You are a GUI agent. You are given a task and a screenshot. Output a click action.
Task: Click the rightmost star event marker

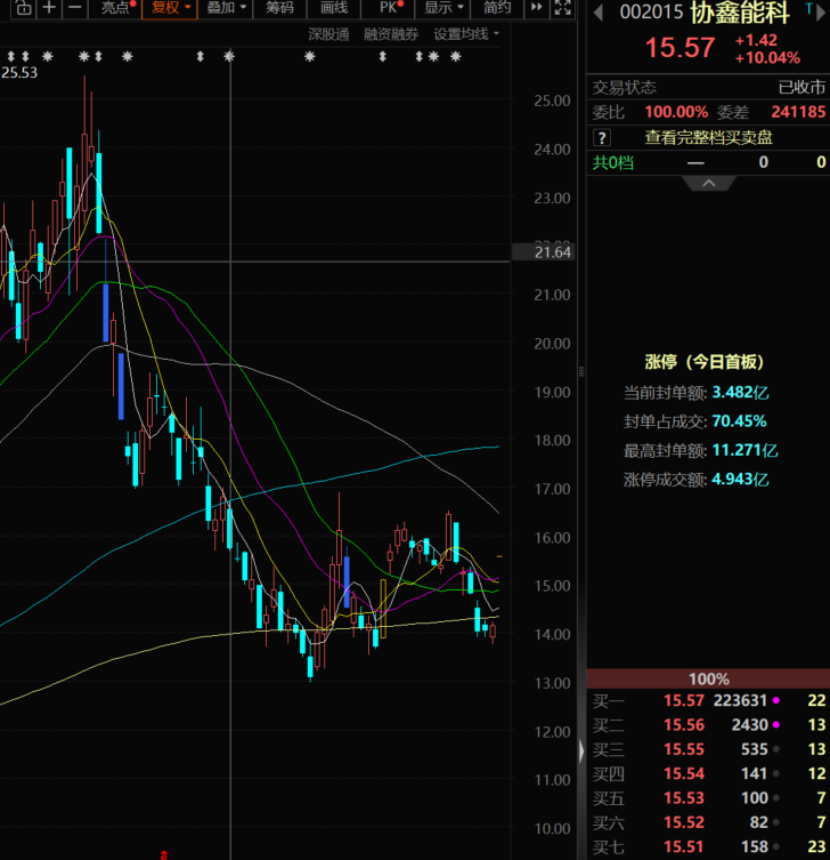[455, 56]
